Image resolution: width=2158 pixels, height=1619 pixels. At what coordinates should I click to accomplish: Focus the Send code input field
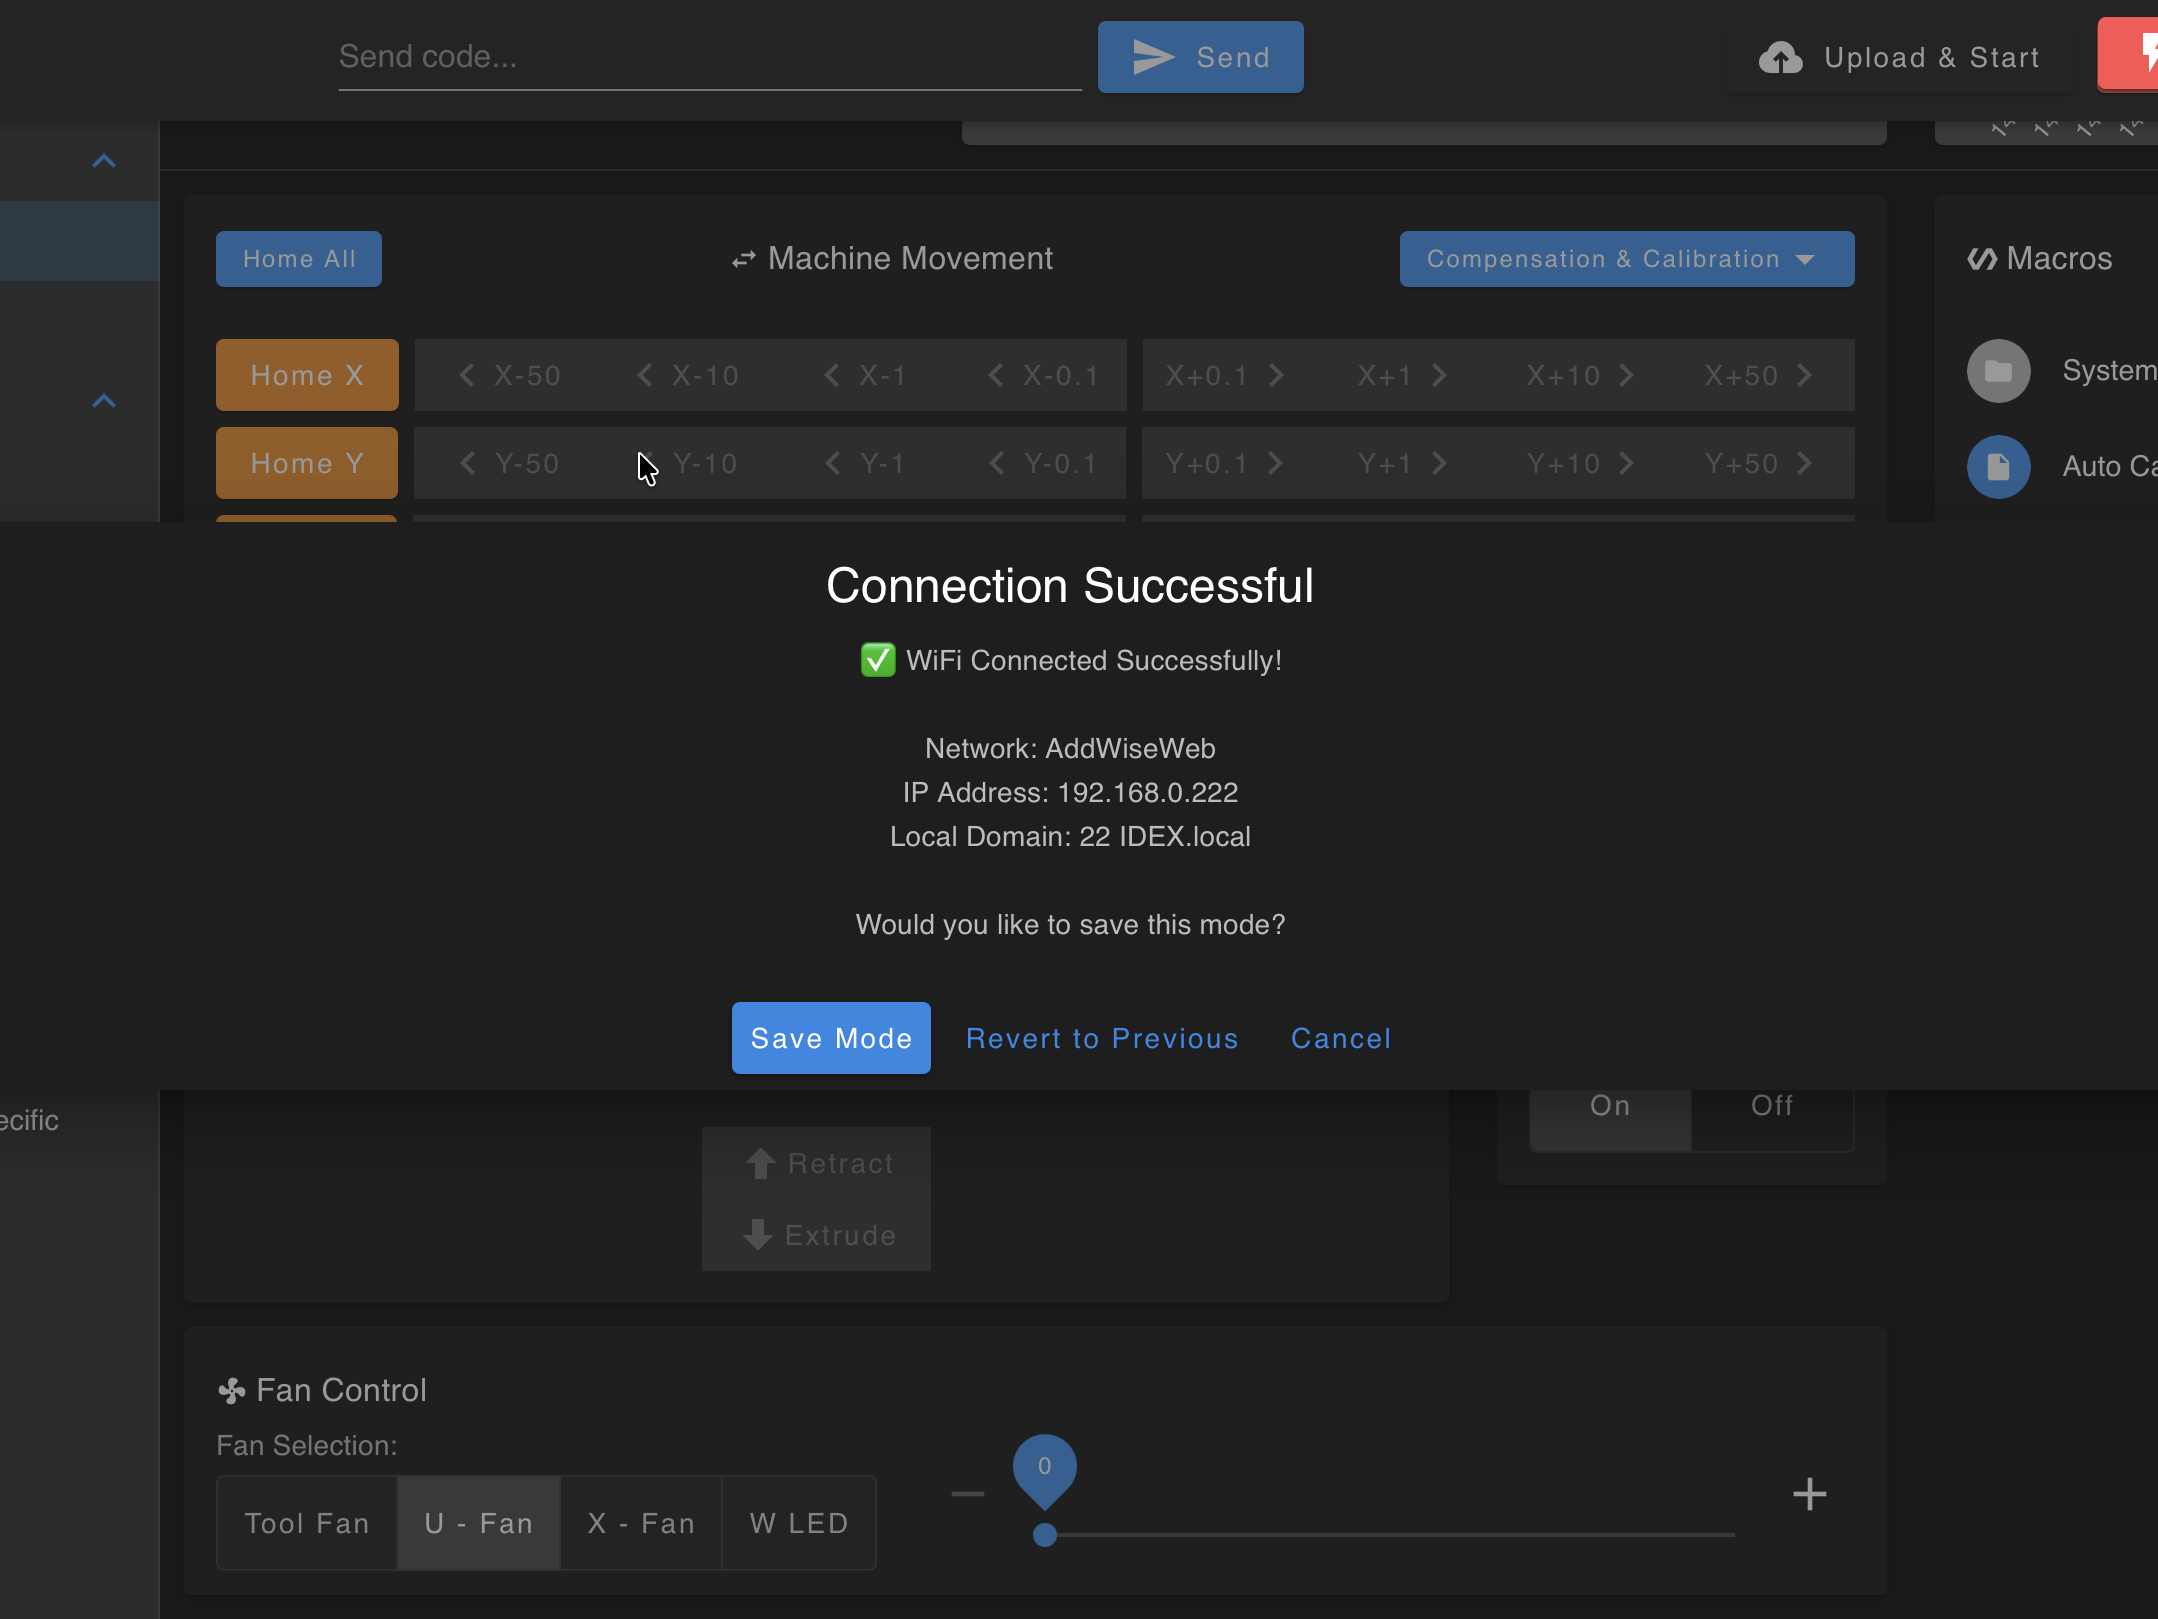710,57
